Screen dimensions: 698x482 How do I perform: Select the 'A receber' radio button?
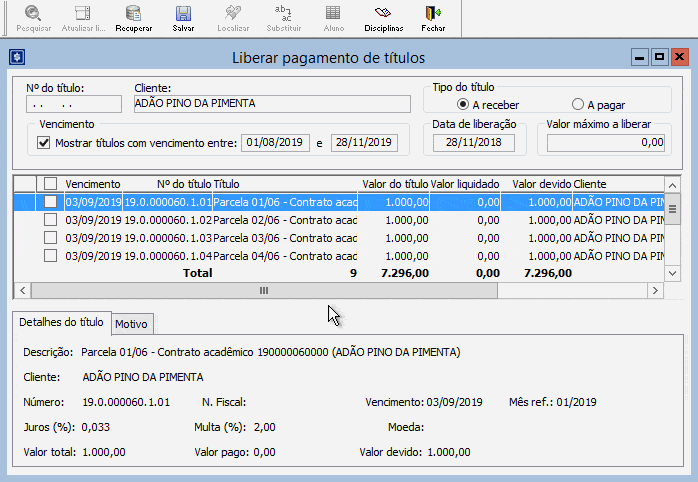(463, 104)
